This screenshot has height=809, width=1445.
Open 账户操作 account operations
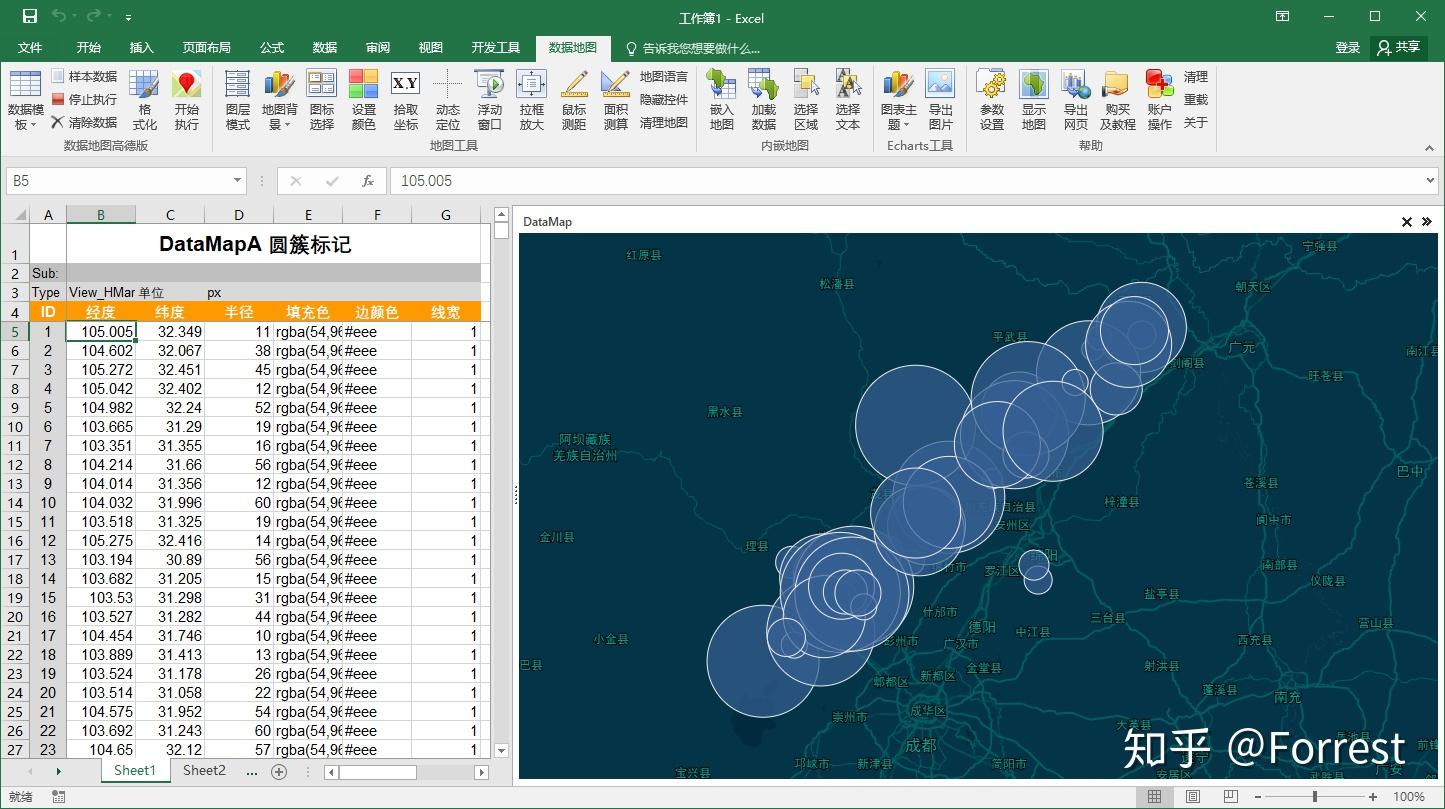coord(1160,100)
